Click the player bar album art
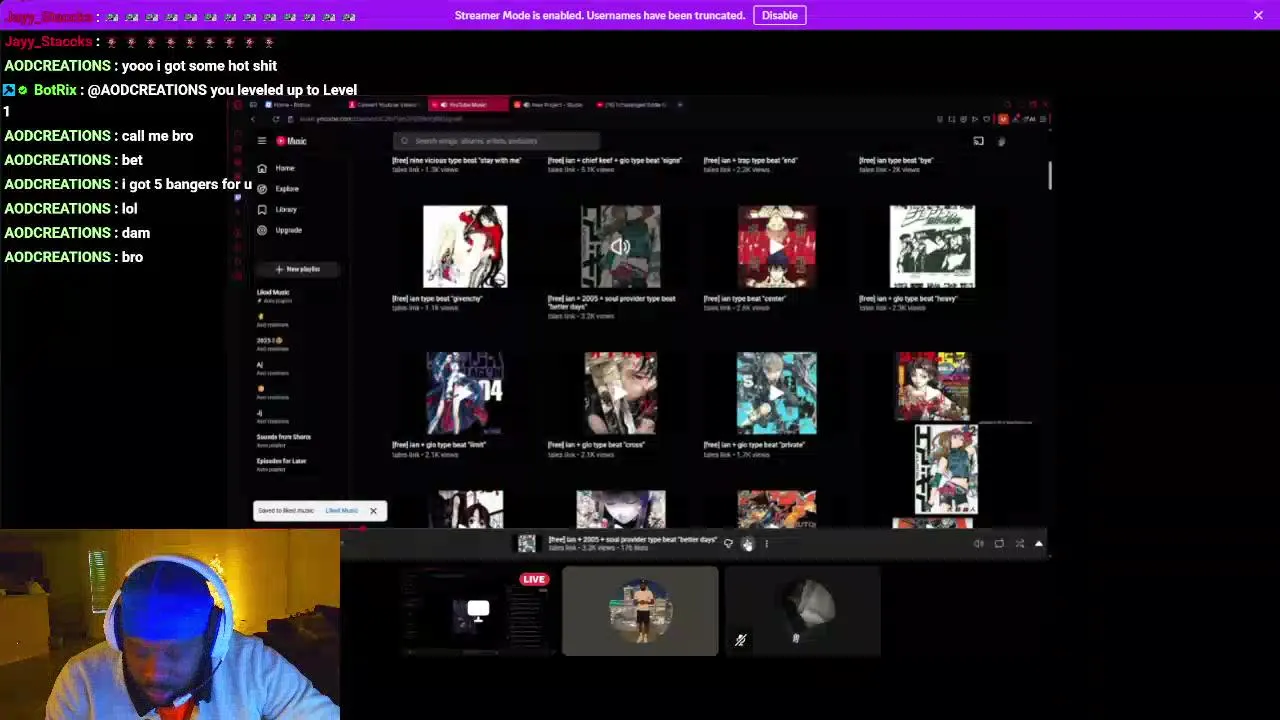 point(527,543)
